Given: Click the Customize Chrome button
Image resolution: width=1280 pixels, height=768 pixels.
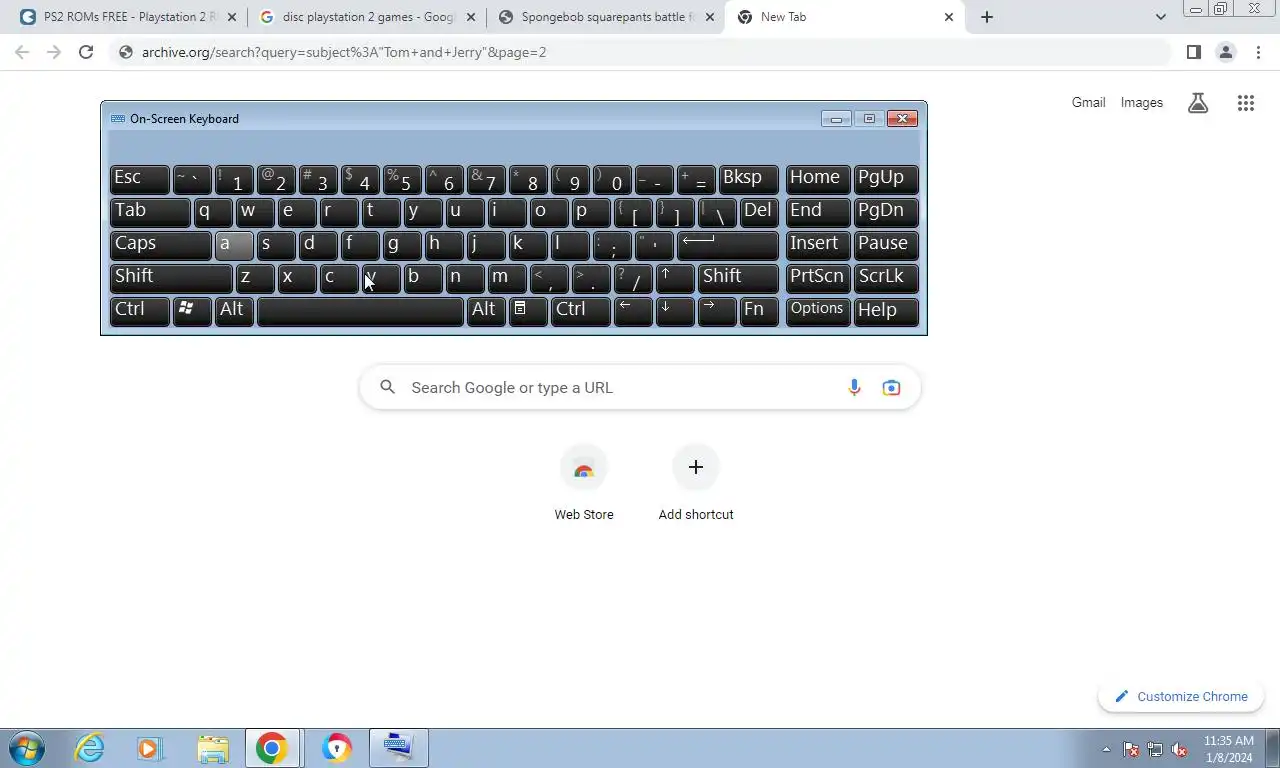Looking at the screenshot, I should (x=1181, y=697).
